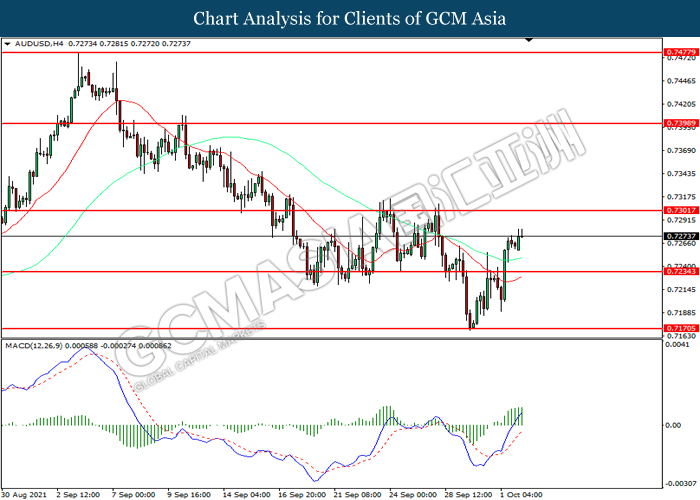
Task: Click the 16 Sep 20:00 time label
Action: pos(302,495)
